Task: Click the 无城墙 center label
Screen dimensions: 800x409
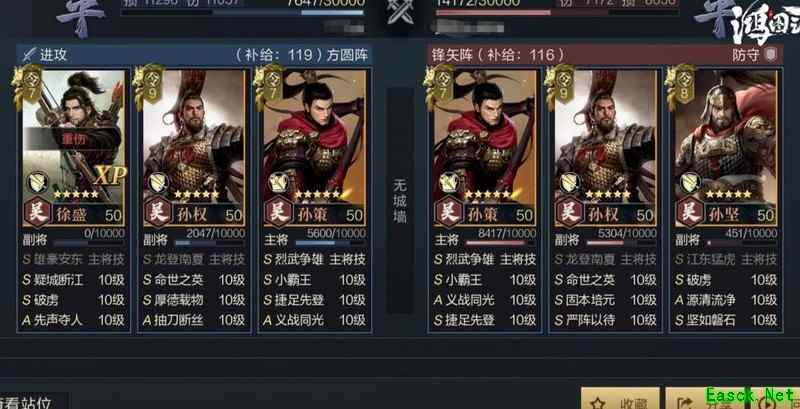Action: pos(401,201)
